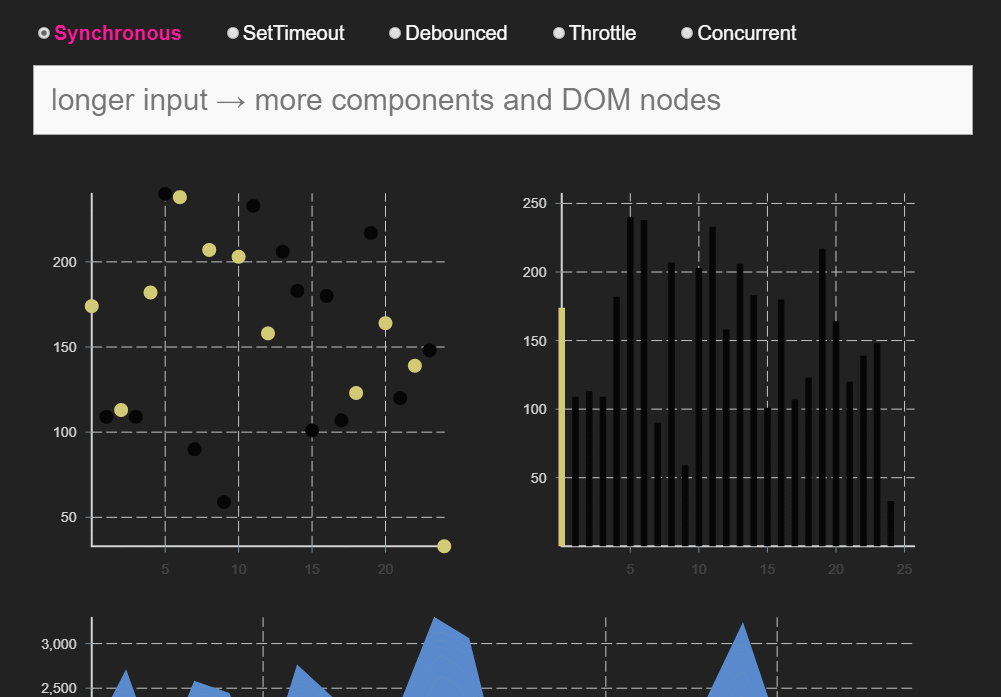Choose the Debounced radio option
This screenshot has height=697, width=1001.
(x=395, y=33)
